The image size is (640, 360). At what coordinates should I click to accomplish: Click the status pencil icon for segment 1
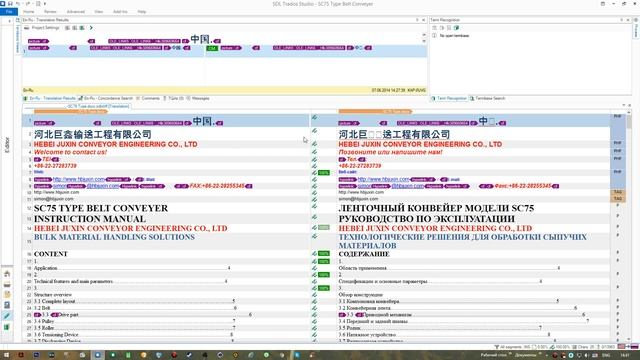point(314,117)
